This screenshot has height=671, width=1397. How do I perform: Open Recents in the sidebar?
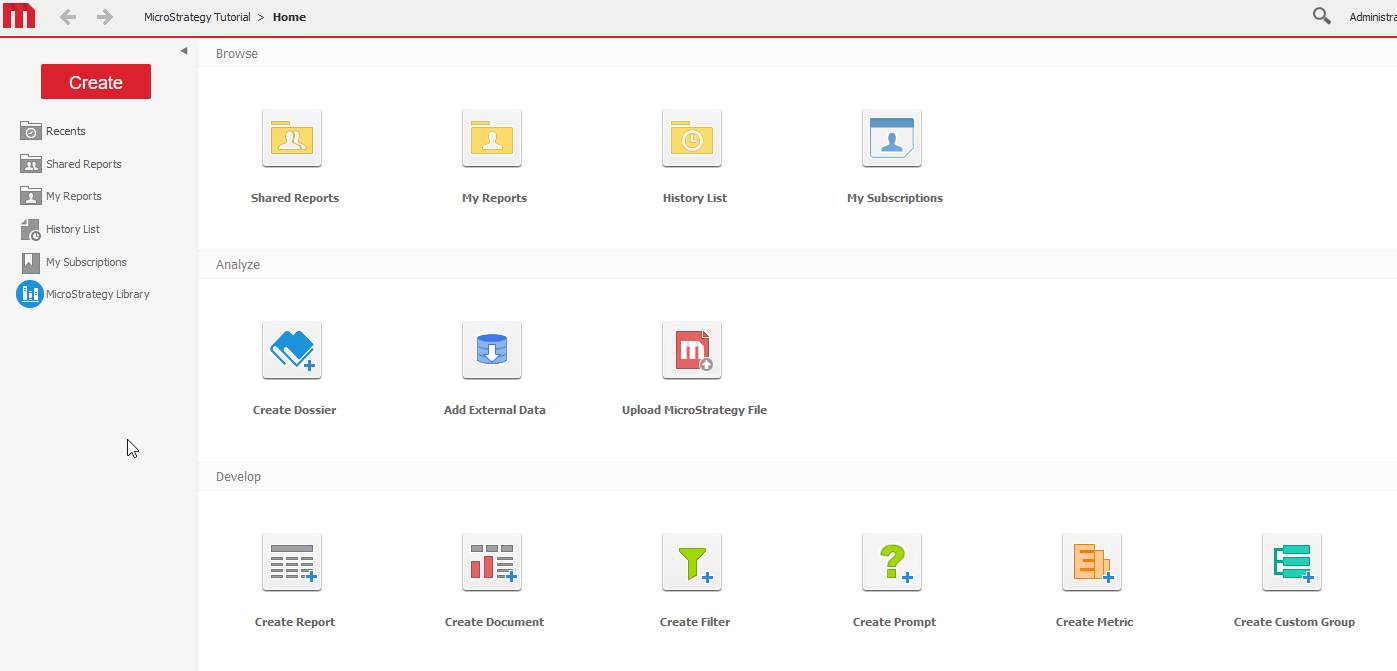pyautogui.click(x=65, y=131)
